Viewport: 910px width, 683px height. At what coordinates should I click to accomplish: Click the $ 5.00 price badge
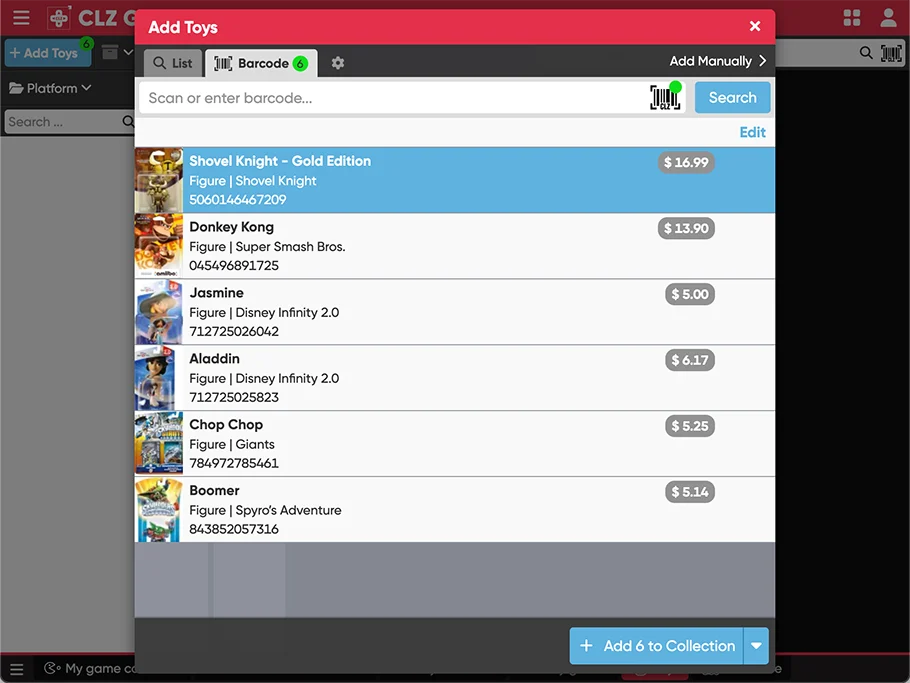689,294
